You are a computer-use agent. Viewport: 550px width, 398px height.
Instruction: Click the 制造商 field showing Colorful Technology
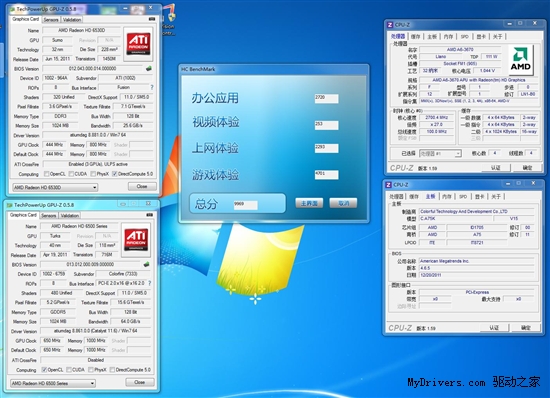(477, 211)
